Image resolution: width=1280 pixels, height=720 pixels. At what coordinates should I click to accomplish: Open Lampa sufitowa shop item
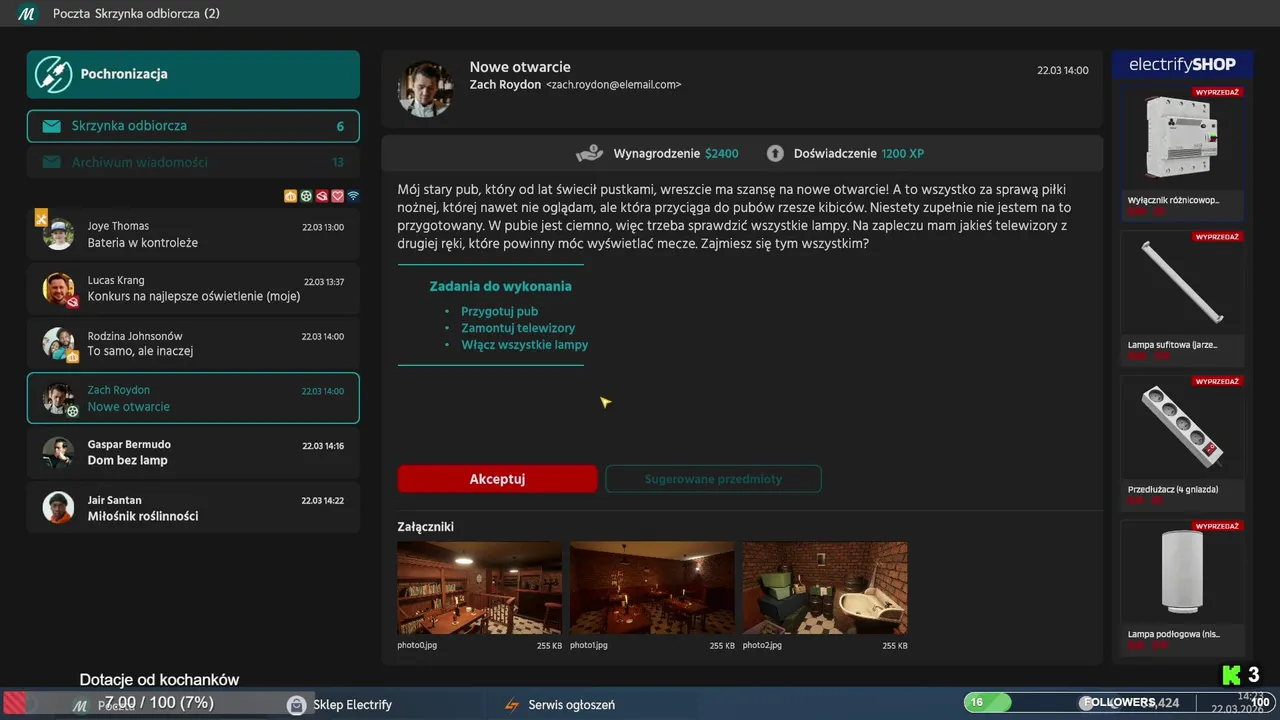[x=1182, y=297]
